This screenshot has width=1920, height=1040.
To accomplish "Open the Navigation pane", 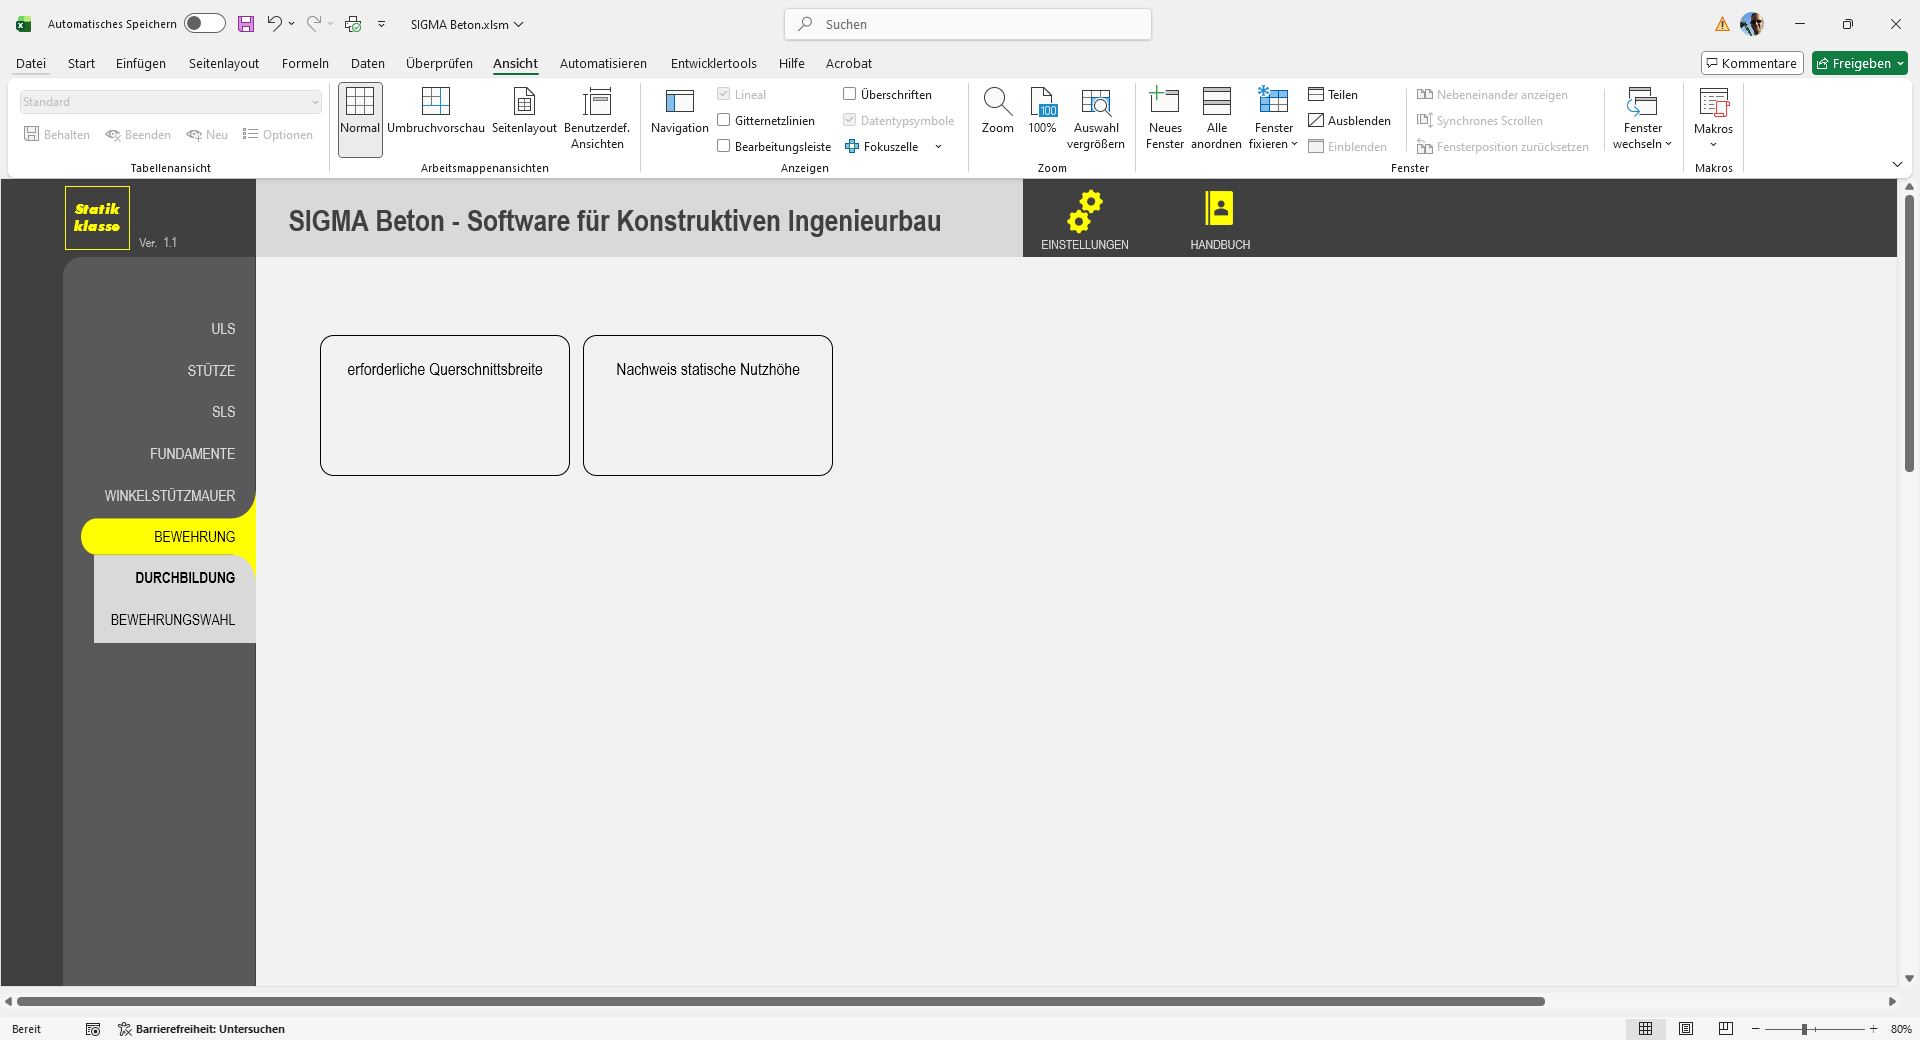I will 679,111.
